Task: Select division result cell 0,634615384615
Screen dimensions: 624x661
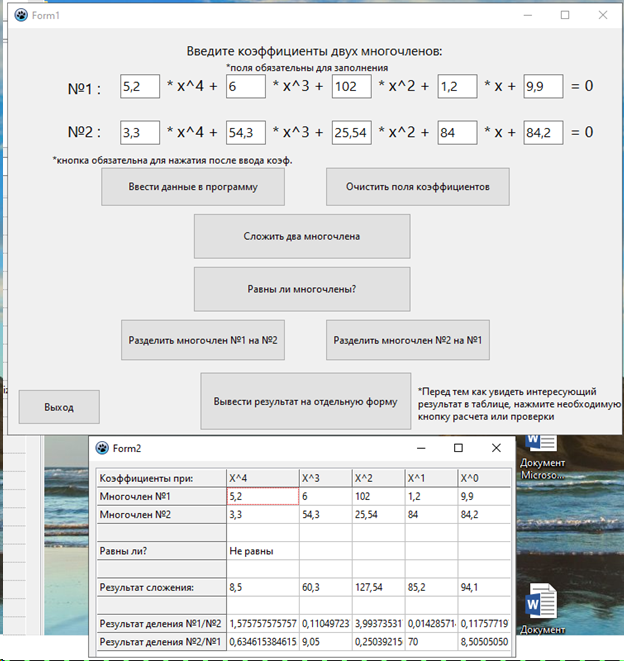Action: (263, 642)
